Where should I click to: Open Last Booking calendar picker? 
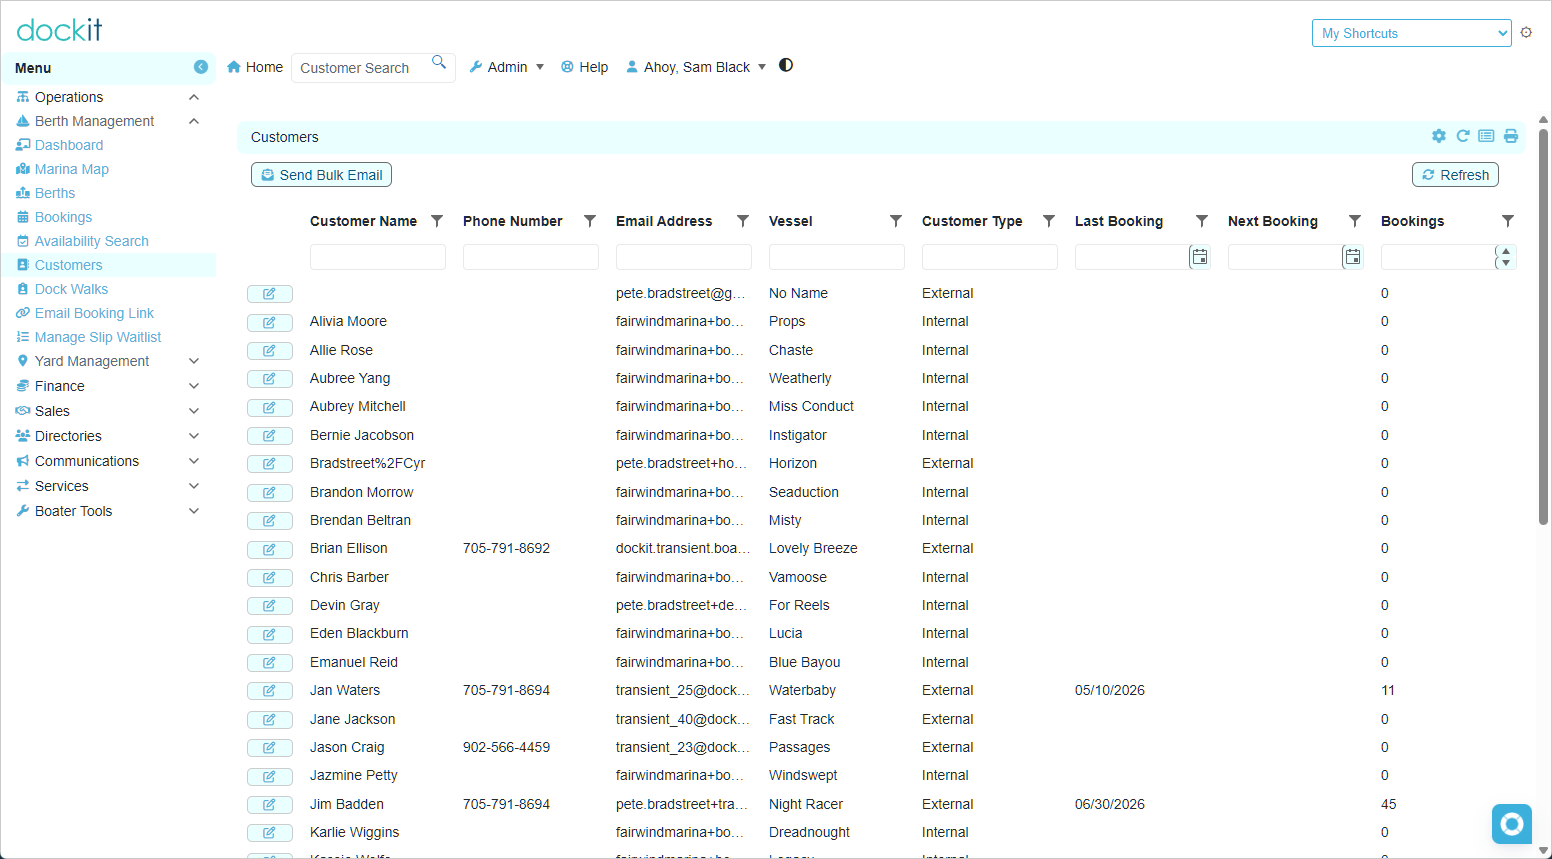click(1200, 257)
